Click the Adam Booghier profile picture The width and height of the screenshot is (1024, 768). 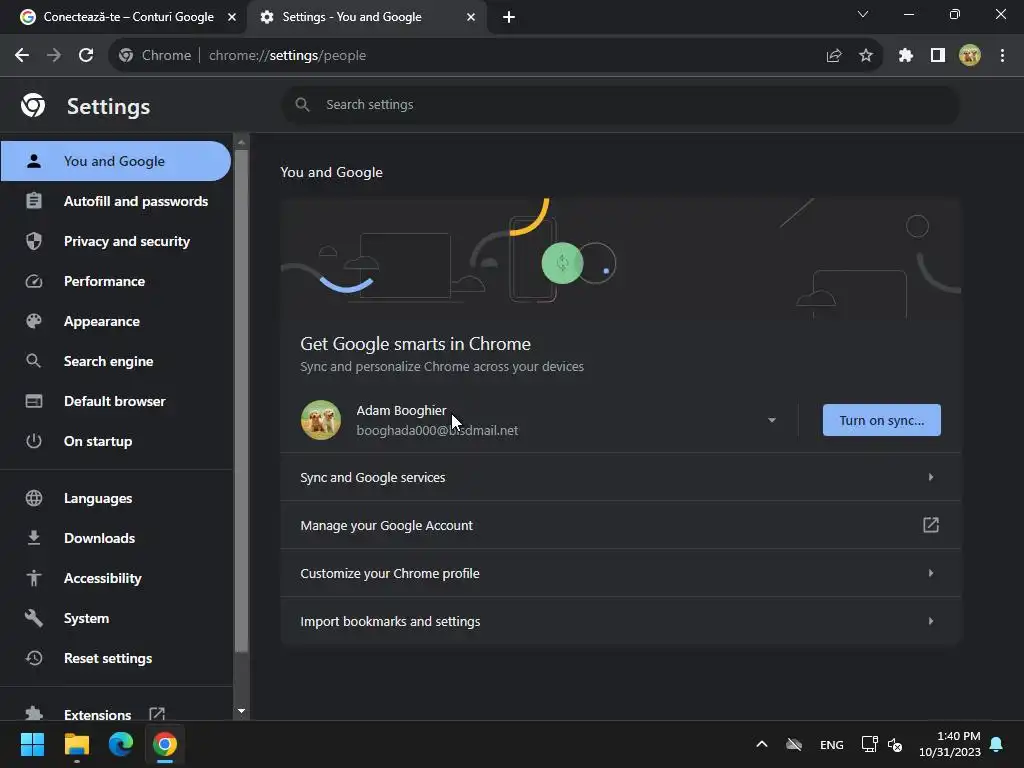(321, 420)
